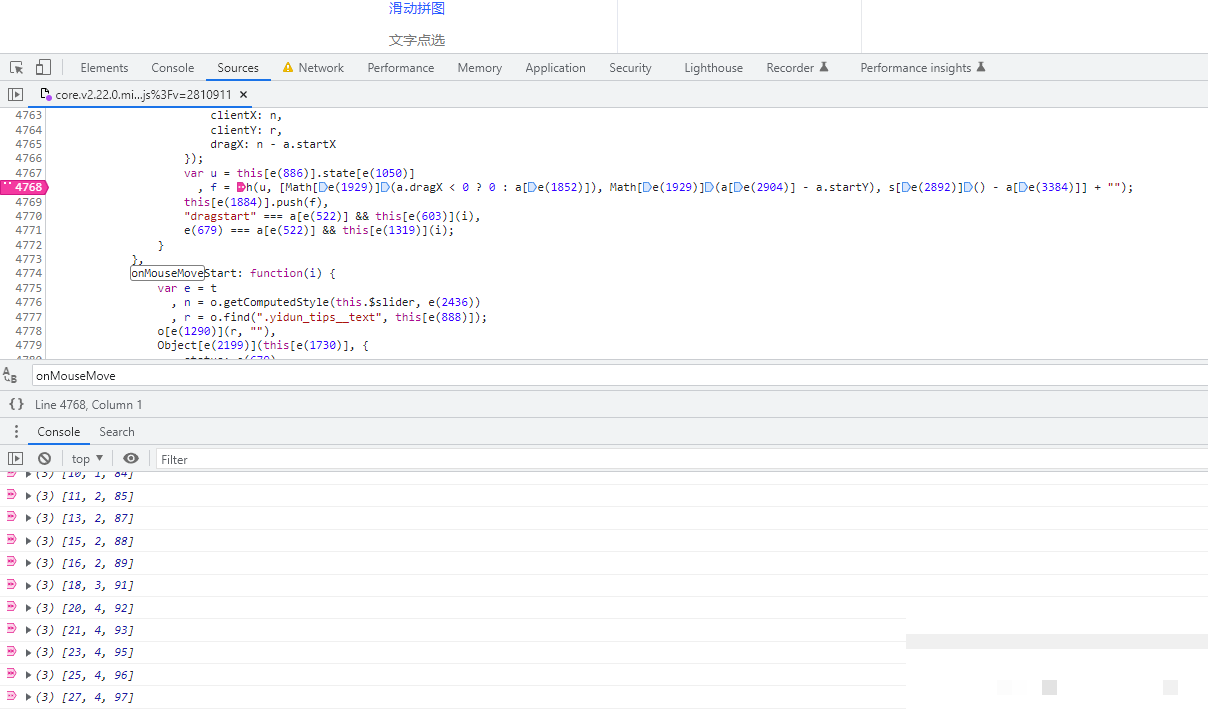Switch to the Search drawer tab
The height and width of the screenshot is (710, 1208).
116,432
